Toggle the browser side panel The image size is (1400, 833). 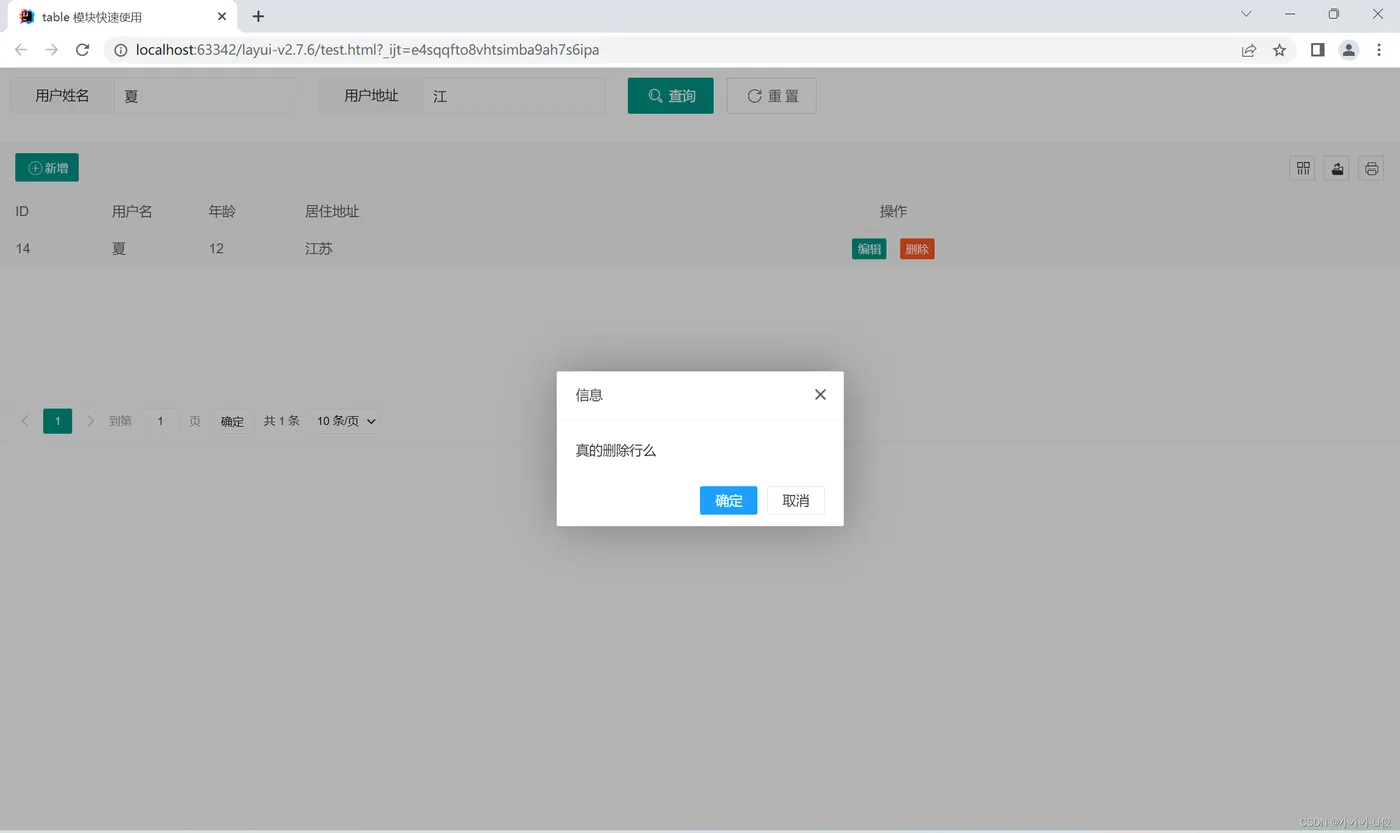click(1318, 50)
